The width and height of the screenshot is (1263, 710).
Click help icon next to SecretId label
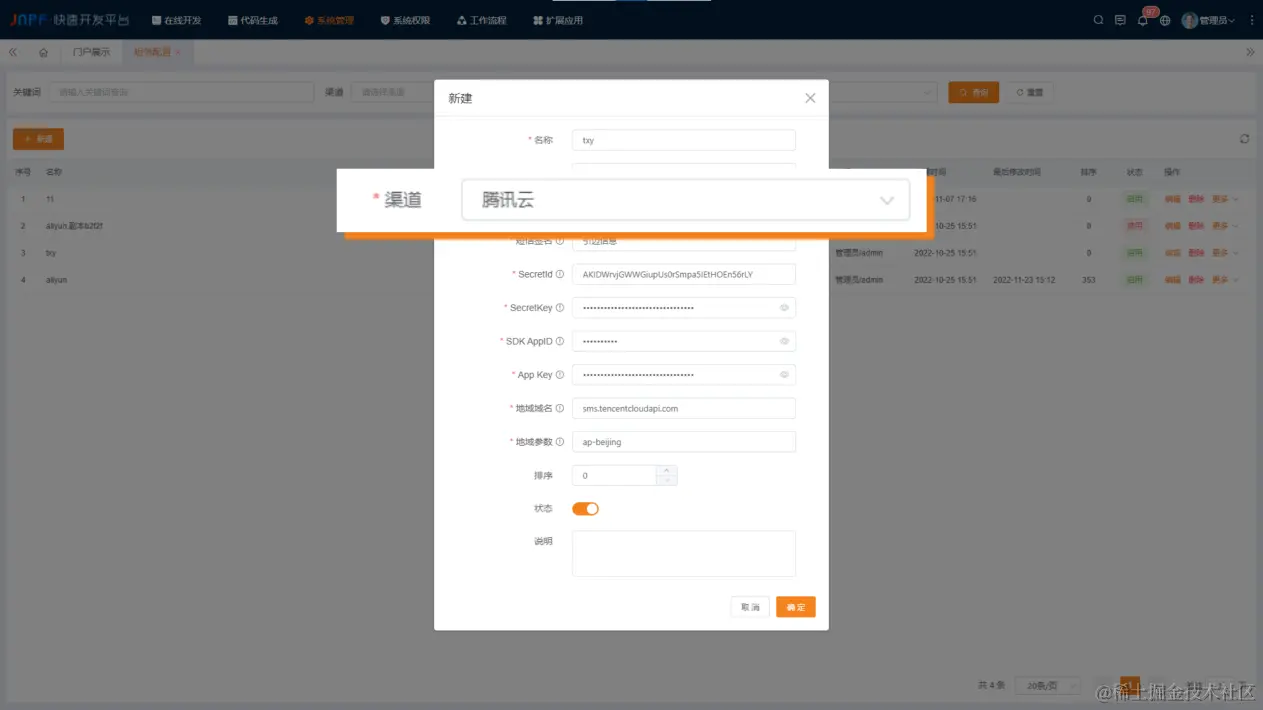point(560,274)
